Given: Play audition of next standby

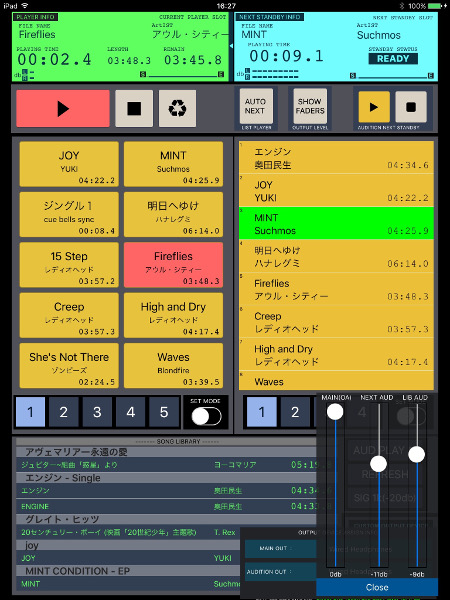Looking at the screenshot, I should (374, 107).
